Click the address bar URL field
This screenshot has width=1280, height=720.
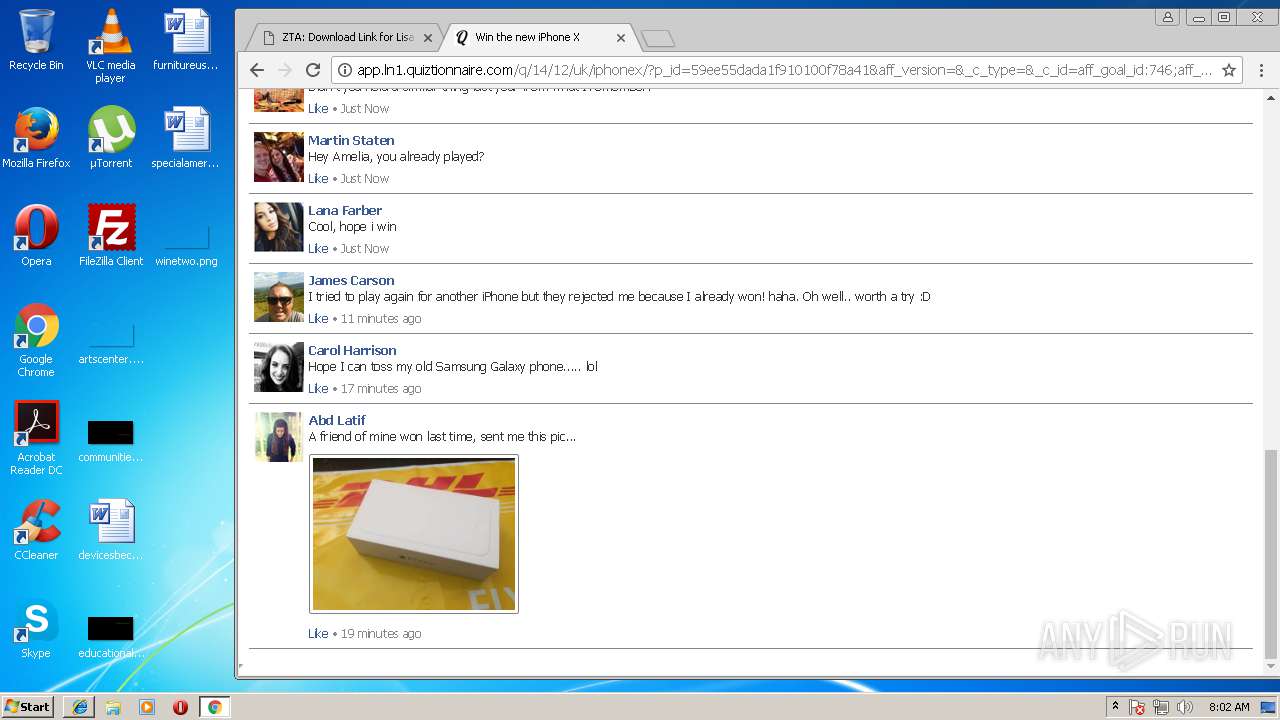click(785, 70)
